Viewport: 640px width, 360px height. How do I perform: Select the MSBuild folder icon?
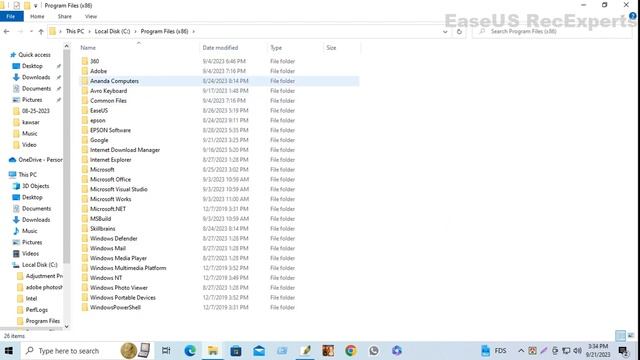84,219
